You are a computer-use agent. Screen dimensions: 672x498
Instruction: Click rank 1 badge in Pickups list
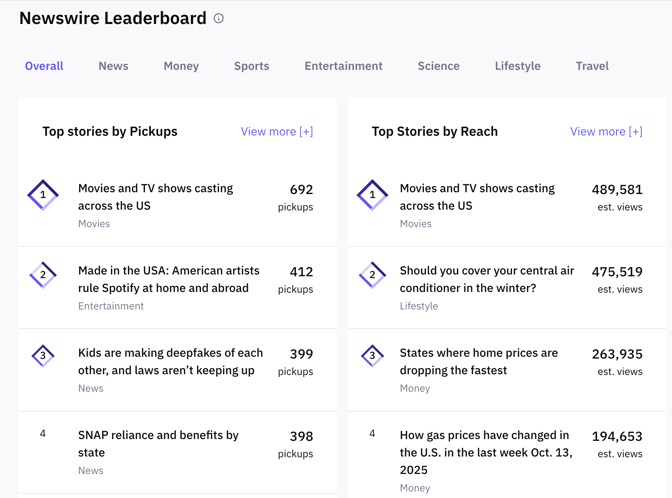[x=43, y=195]
